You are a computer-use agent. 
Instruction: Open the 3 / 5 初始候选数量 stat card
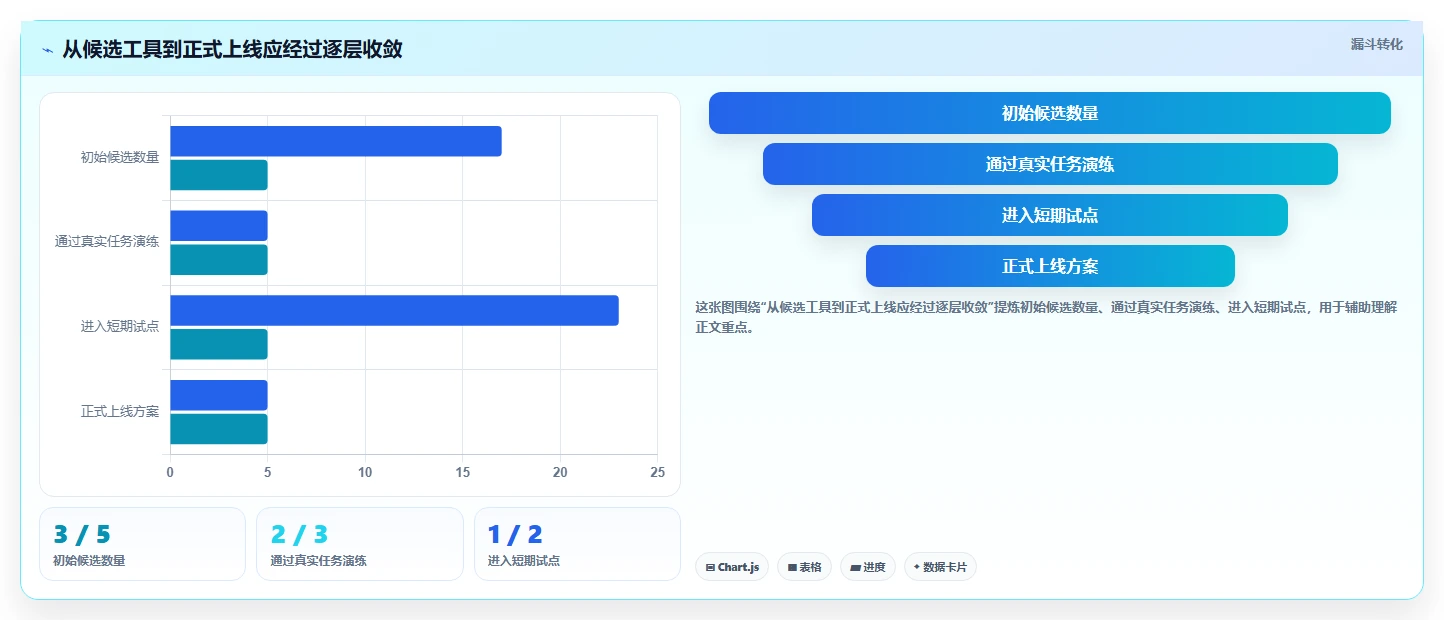[x=142, y=544]
